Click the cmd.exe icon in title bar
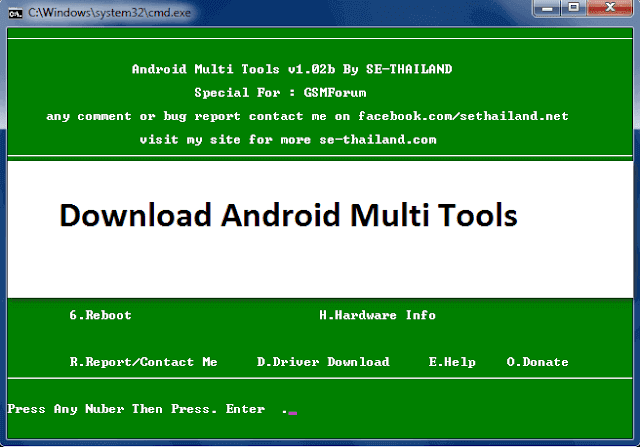Viewport: 640px width, 447px height. tap(15, 13)
